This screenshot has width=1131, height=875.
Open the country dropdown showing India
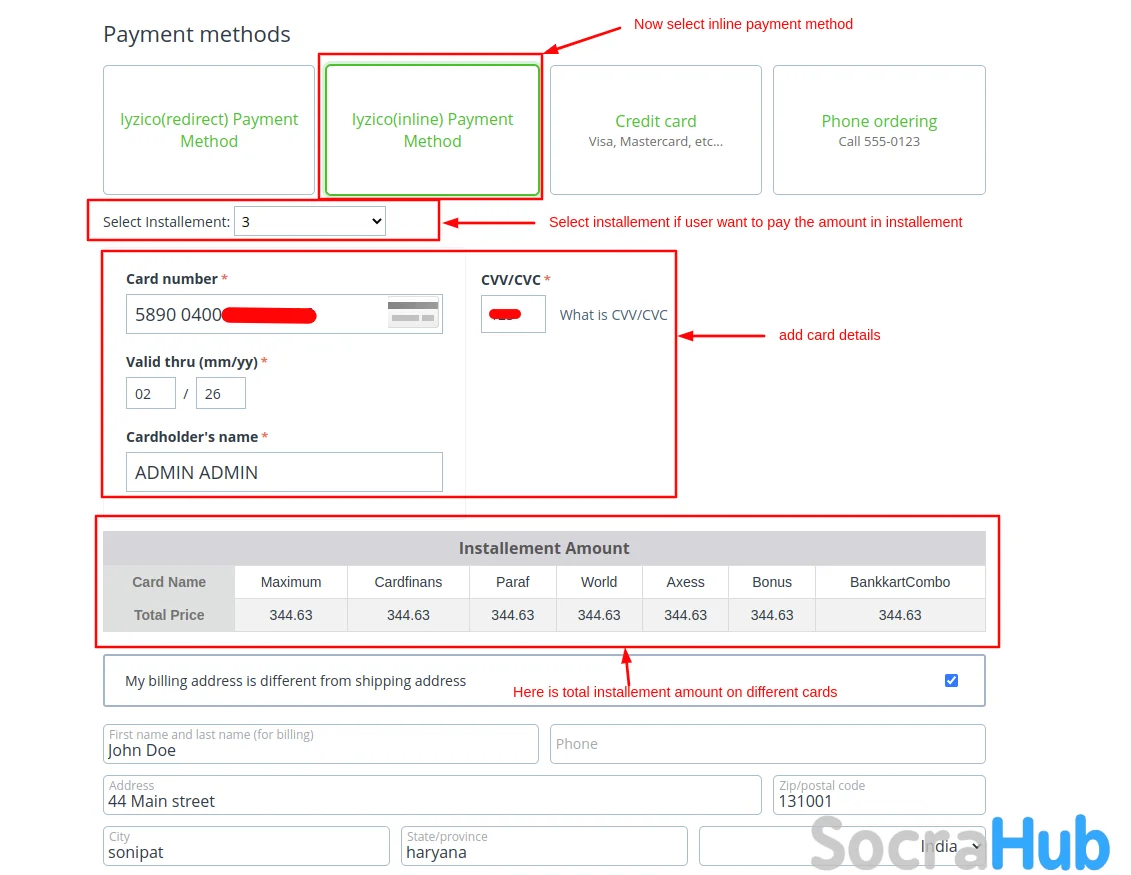coord(842,846)
